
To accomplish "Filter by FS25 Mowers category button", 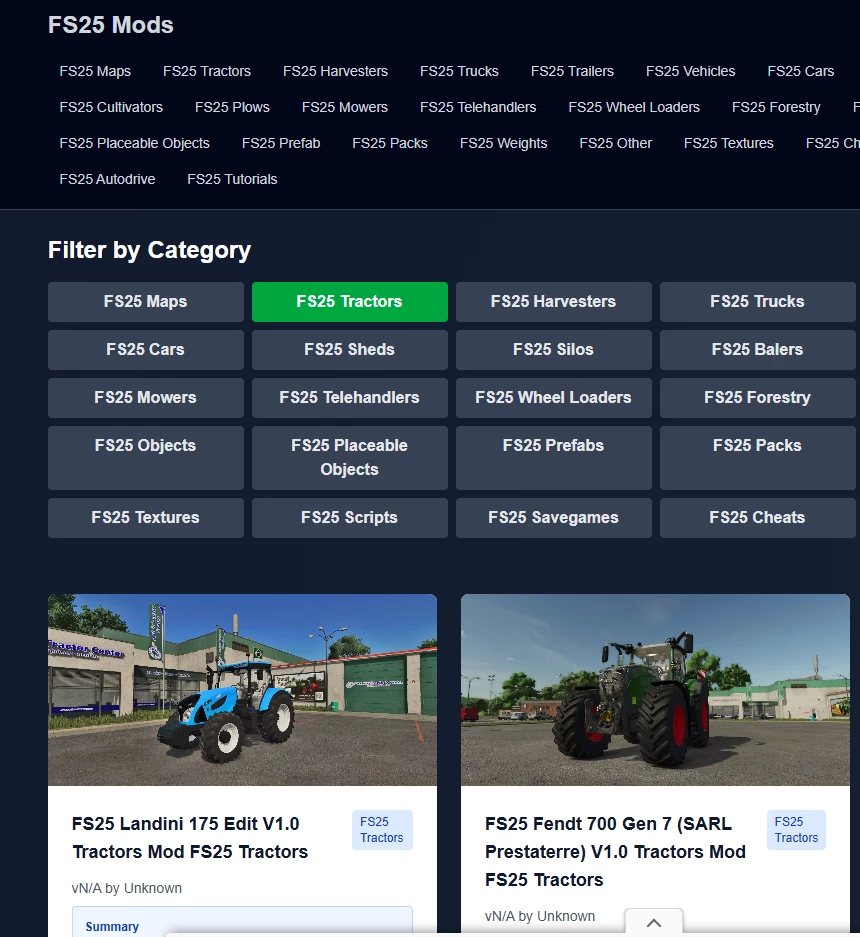I will click(x=146, y=397).
